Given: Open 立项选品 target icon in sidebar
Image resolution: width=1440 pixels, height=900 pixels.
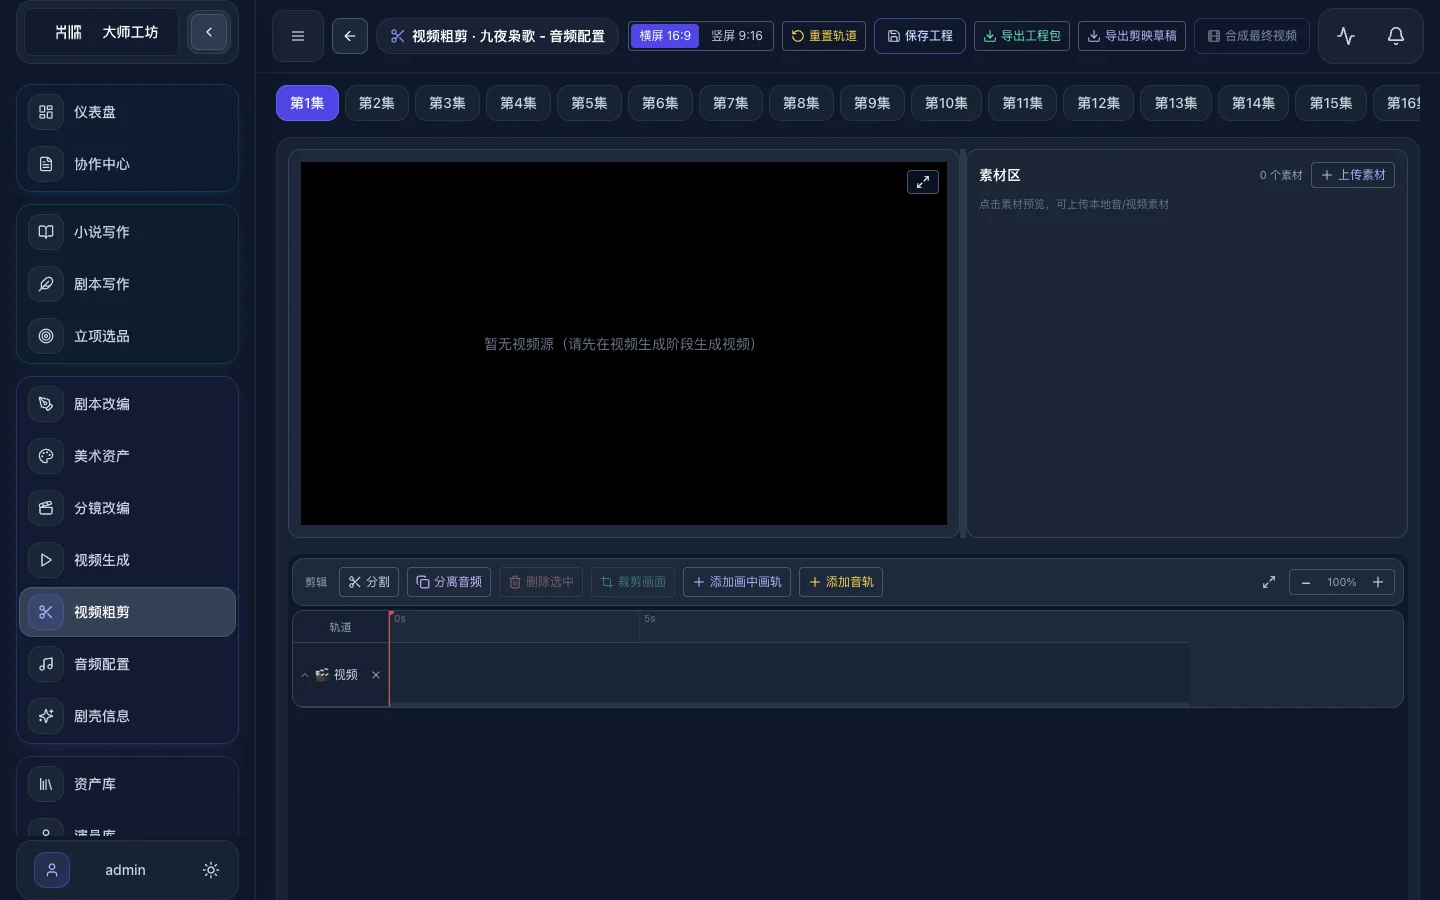Looking at the screenshot, I should tap(46, 336).
